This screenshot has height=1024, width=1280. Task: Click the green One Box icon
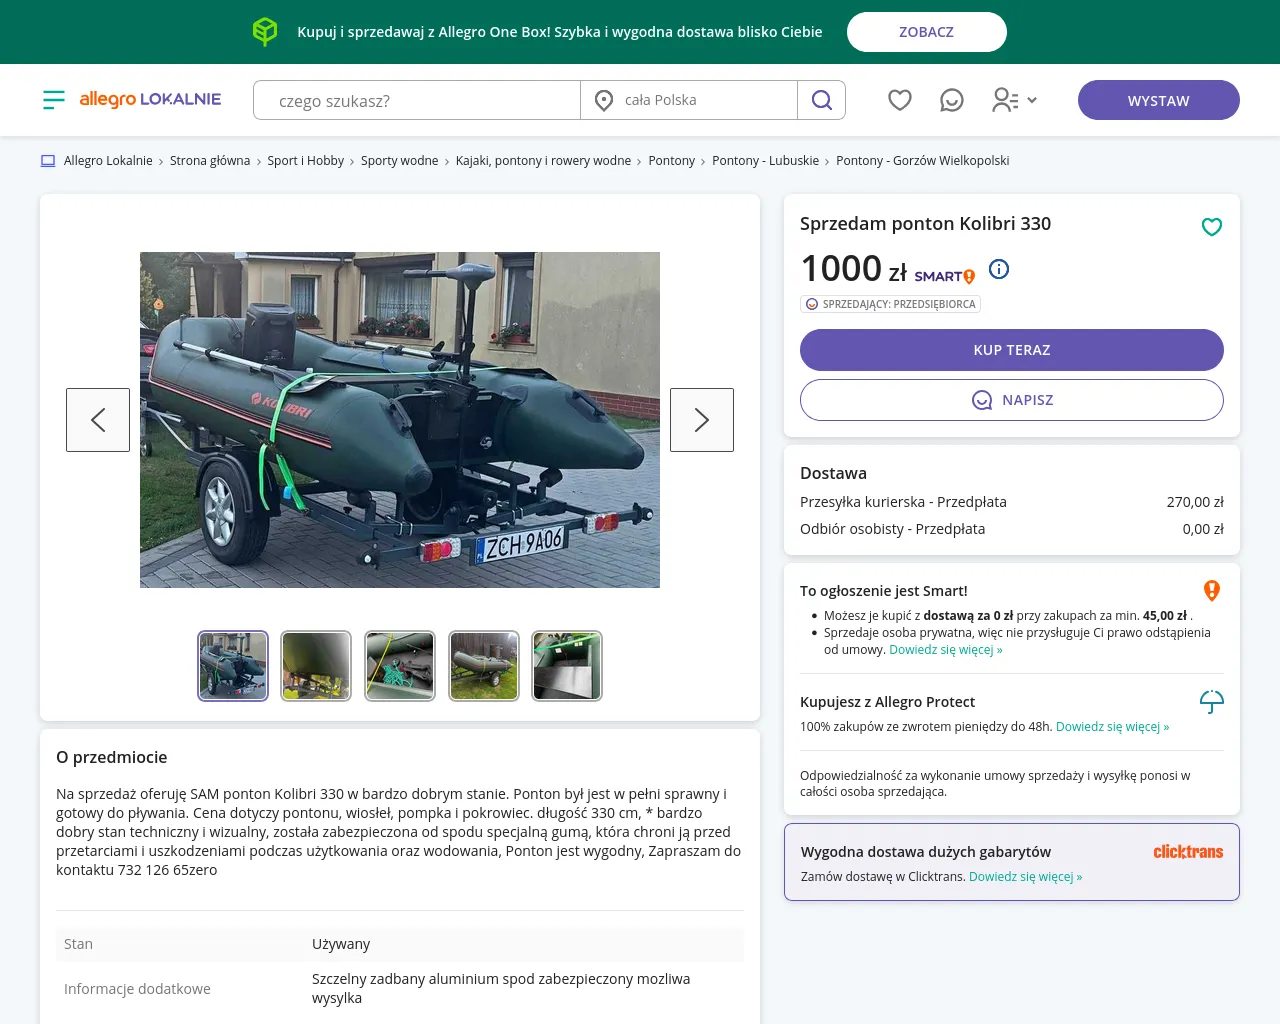tap(265, 32)
